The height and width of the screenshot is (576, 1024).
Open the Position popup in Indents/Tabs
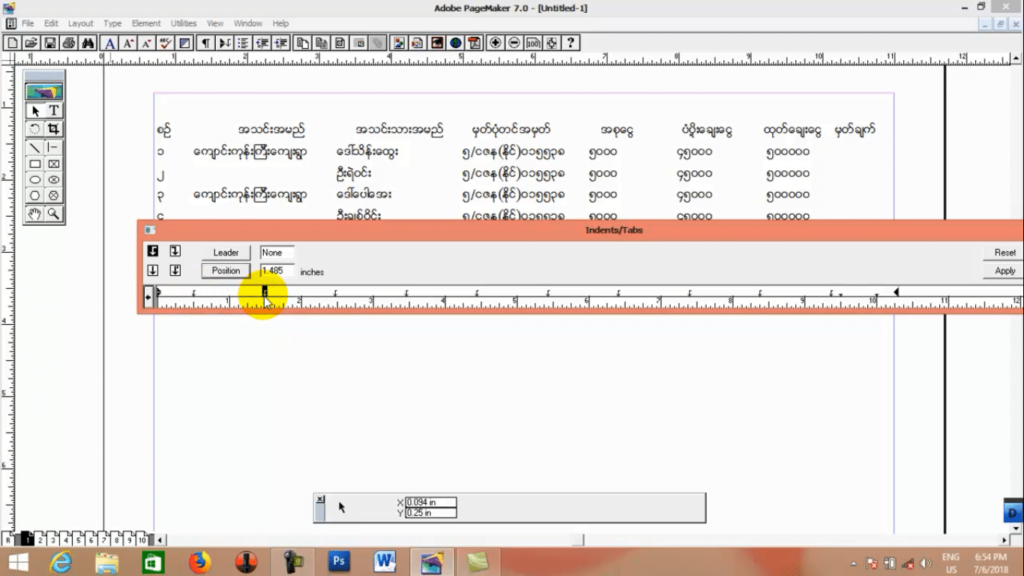226,270
